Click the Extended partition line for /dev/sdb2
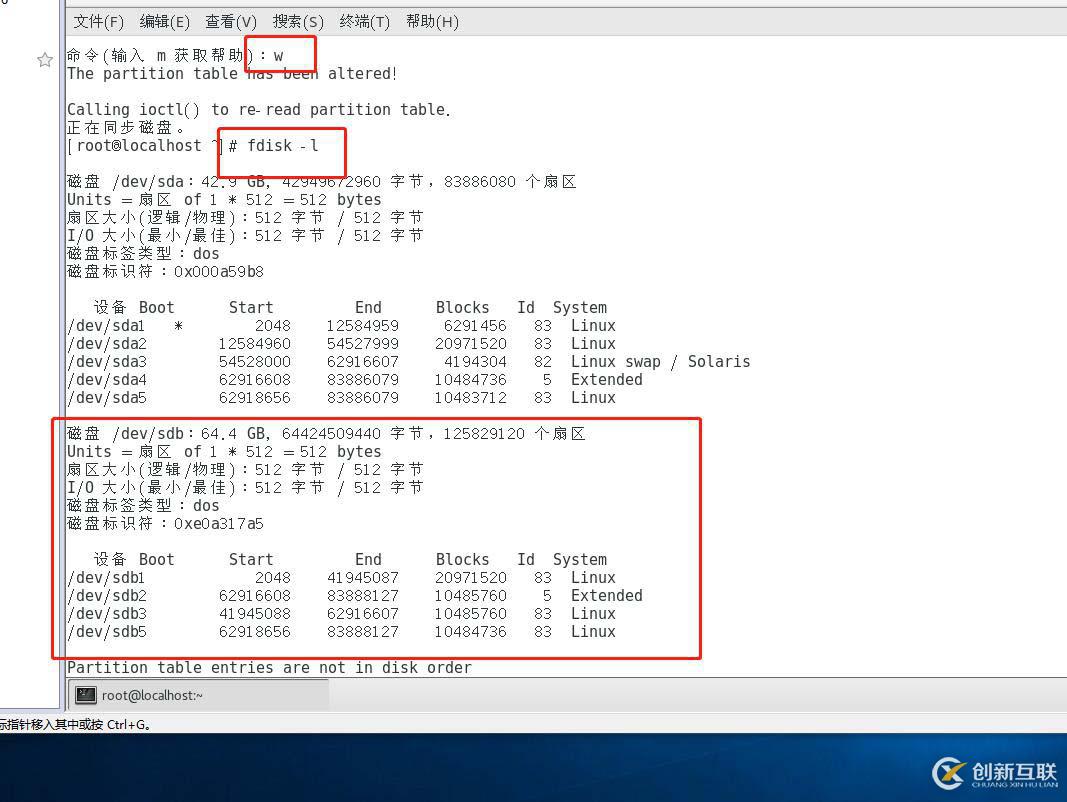 pos(300,595)
